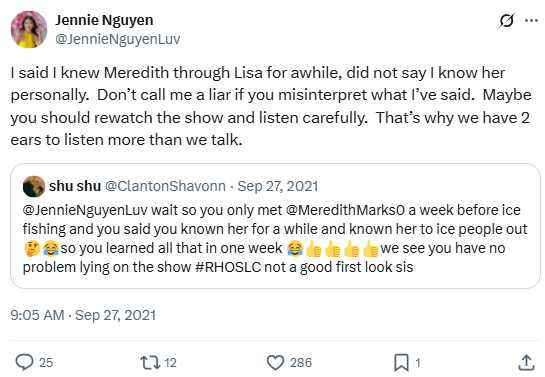545x377 pixels.
Task: Open the shu shu profile name
Action: tap(75, 186)
